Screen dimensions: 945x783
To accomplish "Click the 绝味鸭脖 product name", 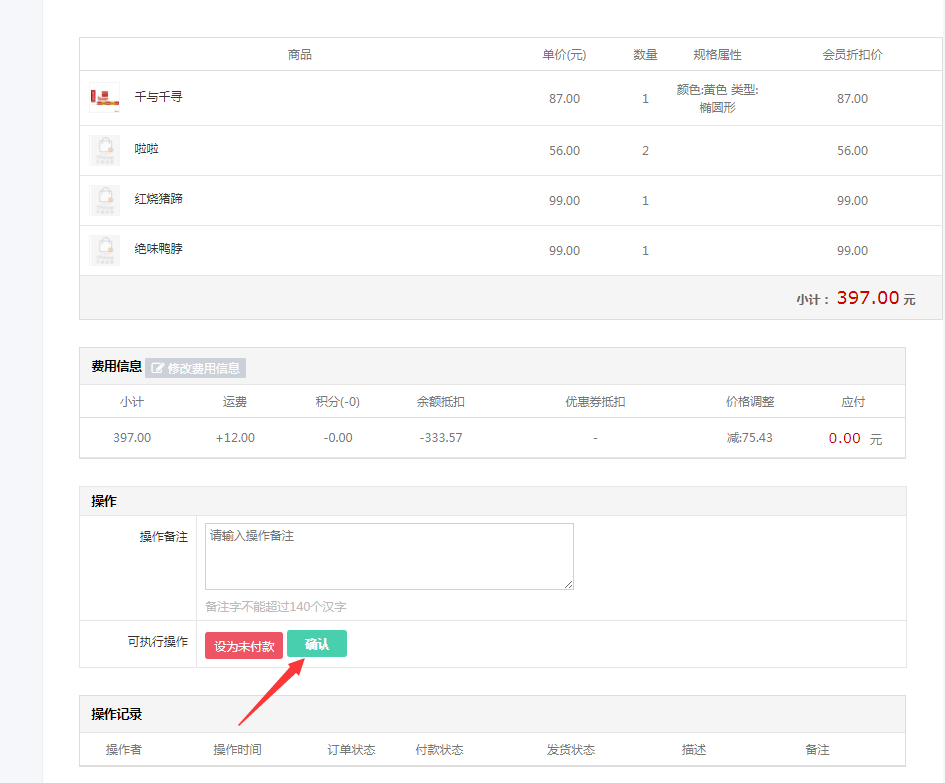I will tap(158, 249).
